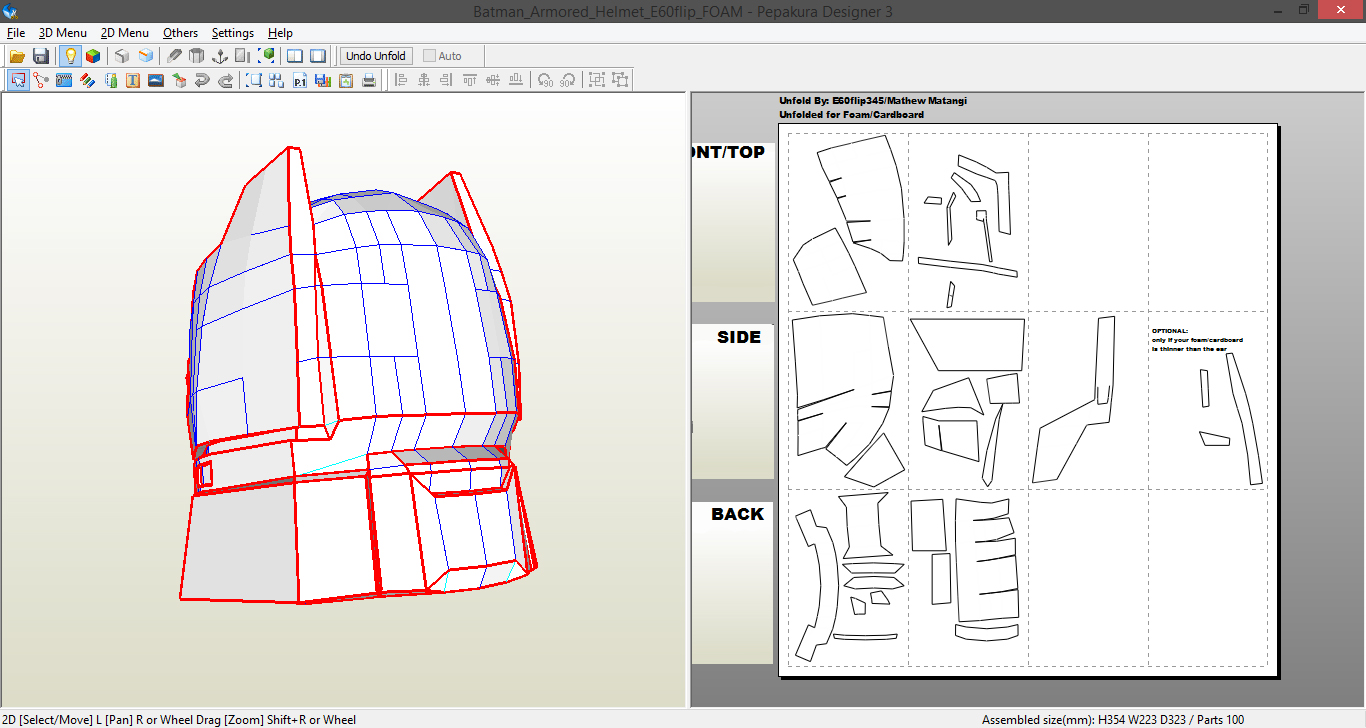Click the Assembled size readout in status bar

[1113, 720]
